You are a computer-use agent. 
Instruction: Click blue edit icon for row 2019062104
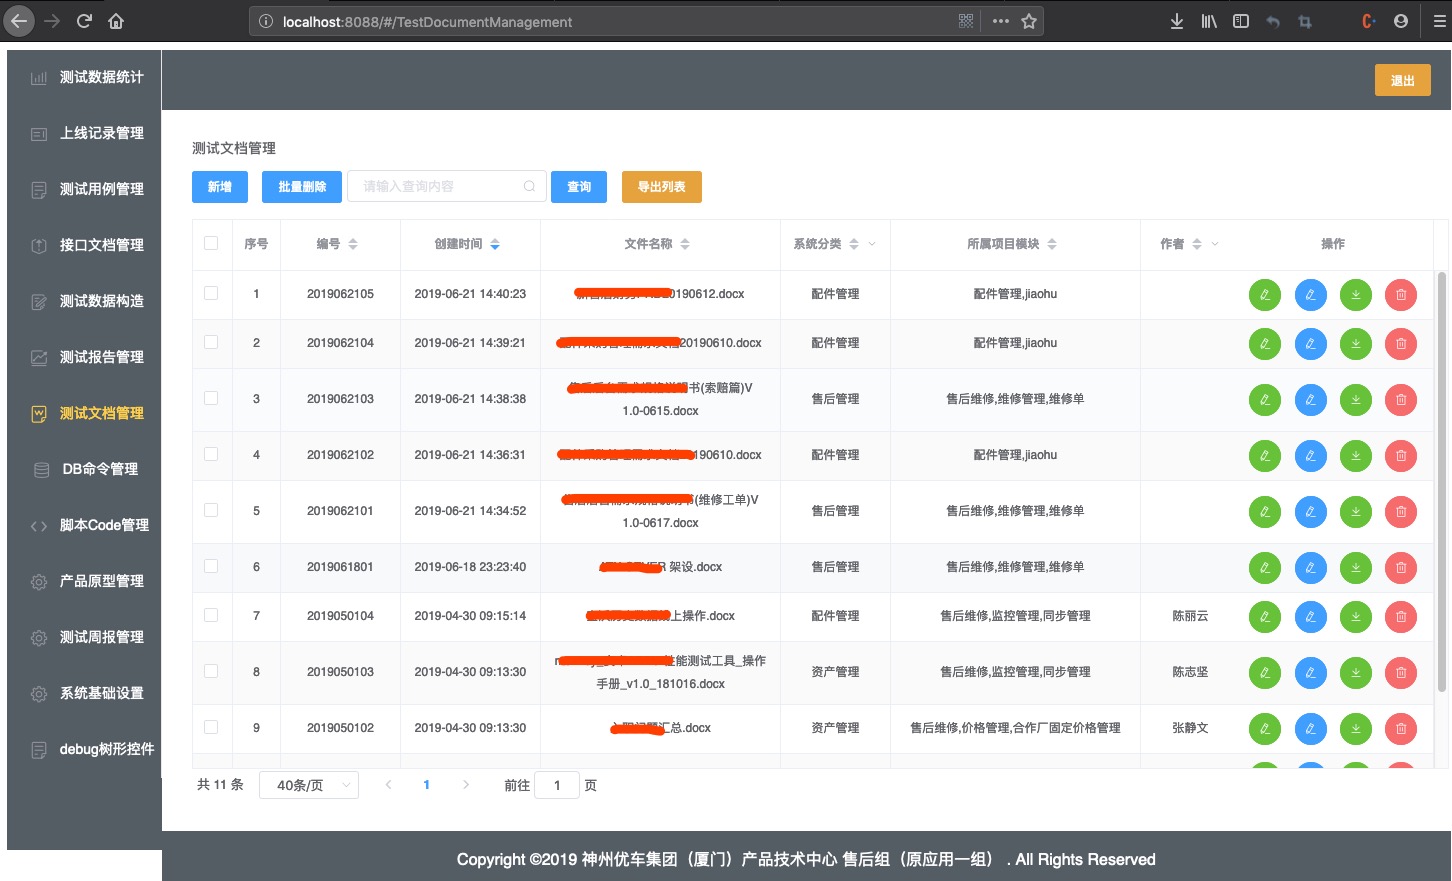(x=1310, y=344)
